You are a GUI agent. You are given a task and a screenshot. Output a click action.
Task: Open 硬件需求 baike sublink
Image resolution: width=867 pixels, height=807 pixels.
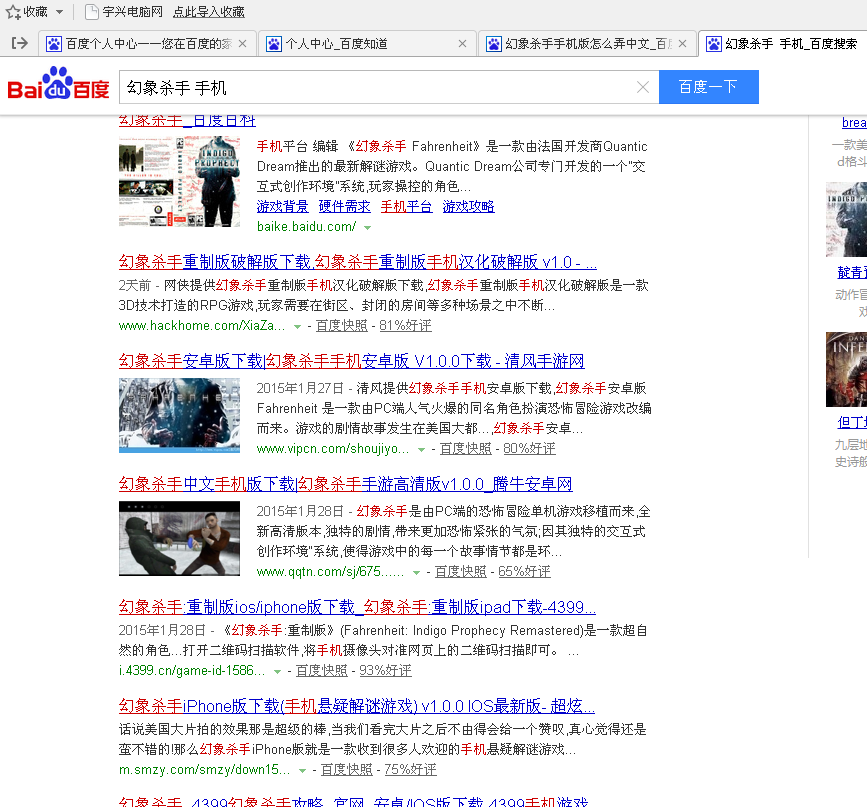tap(344, 206)
